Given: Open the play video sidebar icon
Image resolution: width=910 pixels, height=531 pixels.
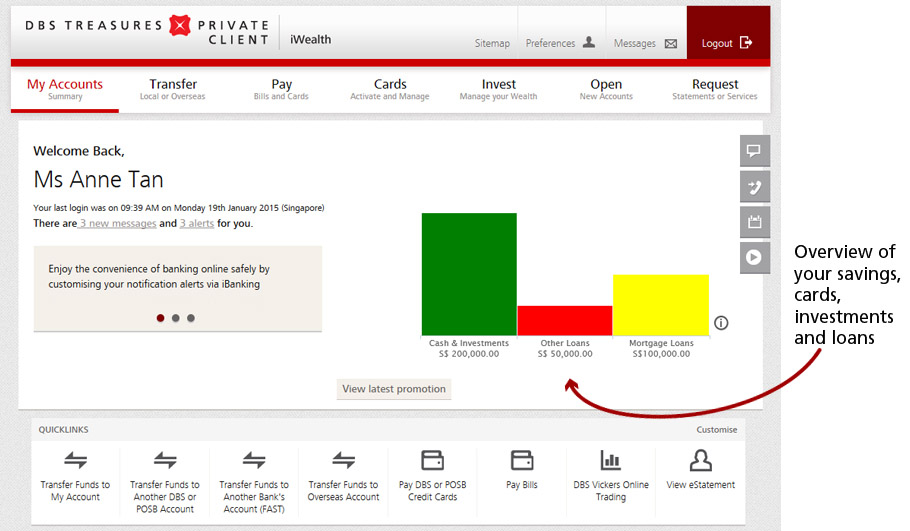Looking at the screenshot, I should (x=754, y=257).
